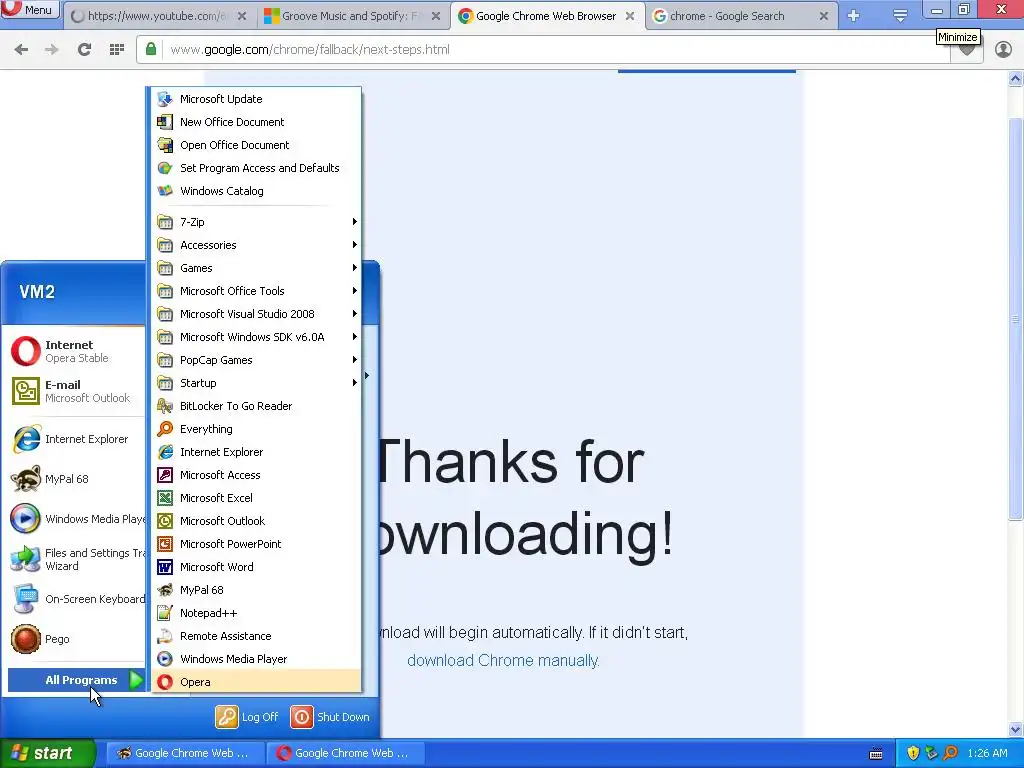Launch Microsoft Access
The height and width of the screenshot is (768, 1024).
(x=256, y=475)
